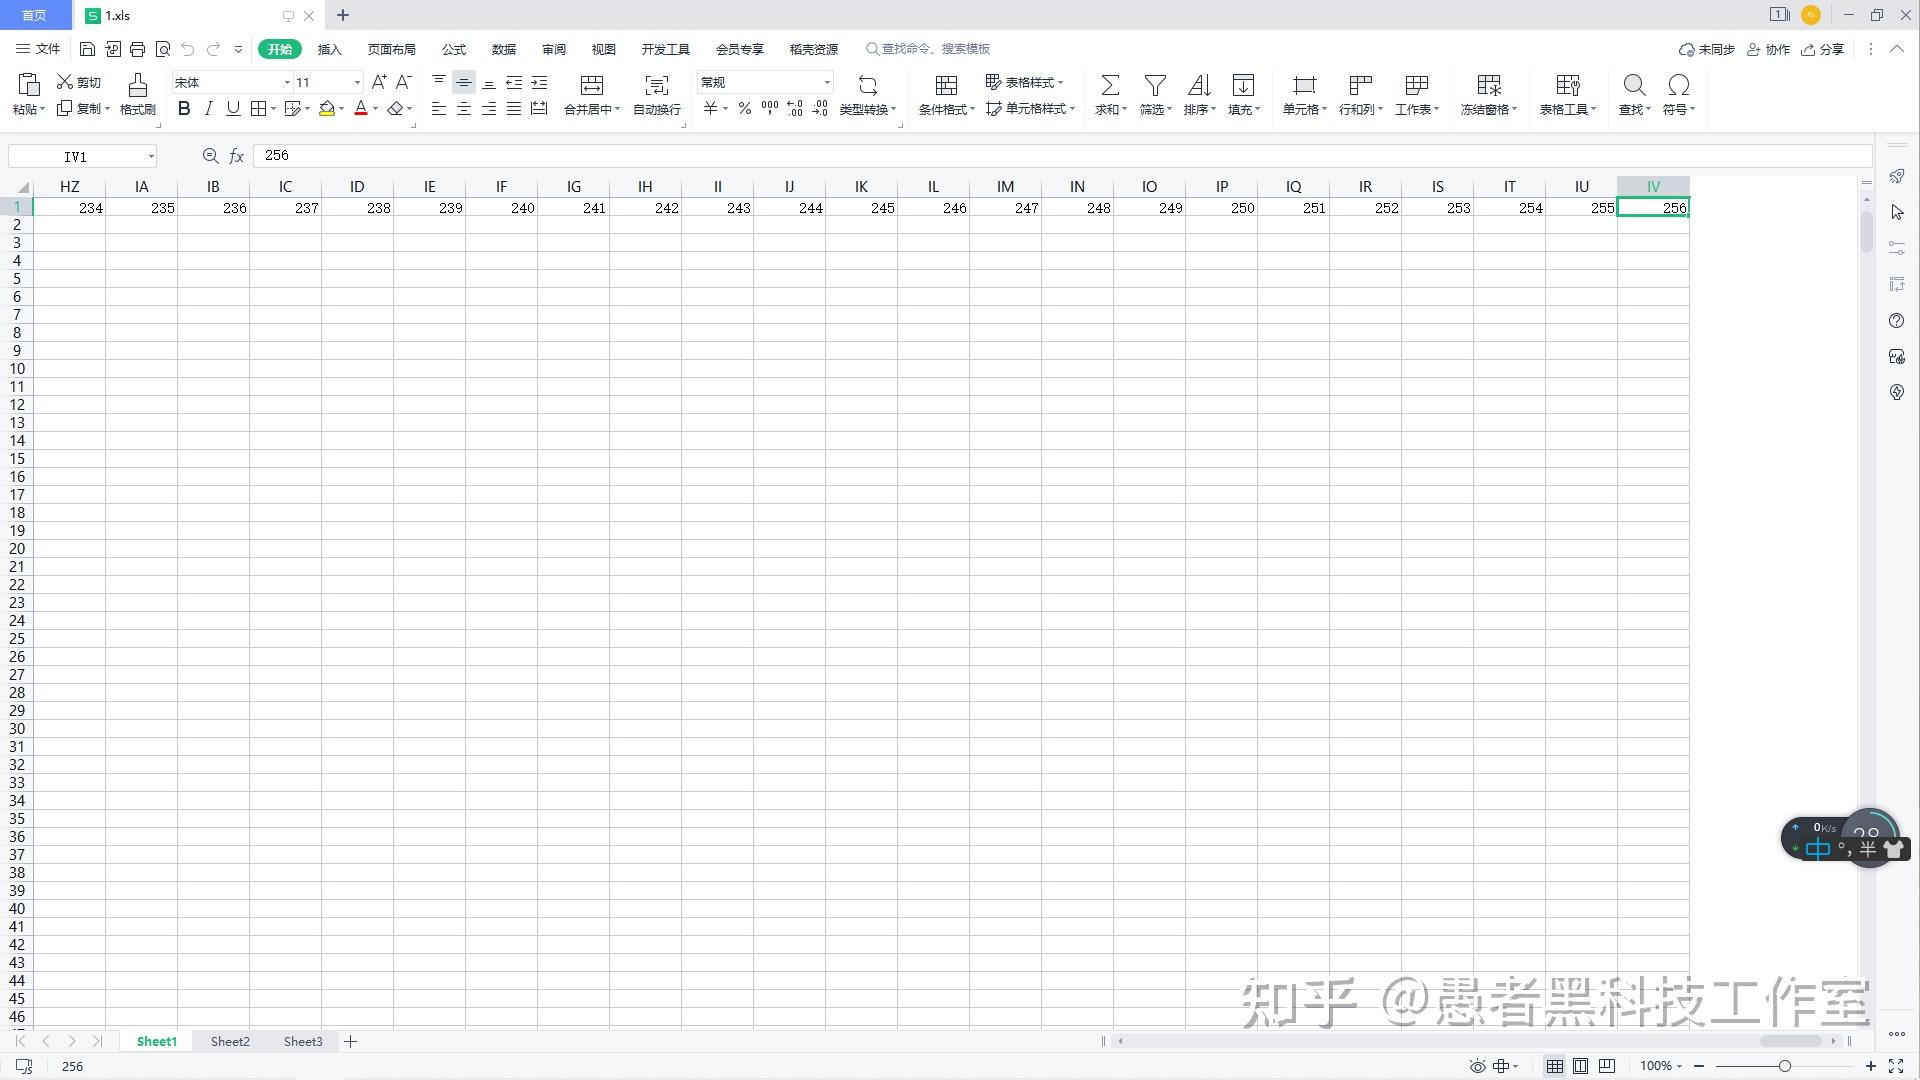Open the font name dropdown
1920x1080 pixels.
(286, 82)
